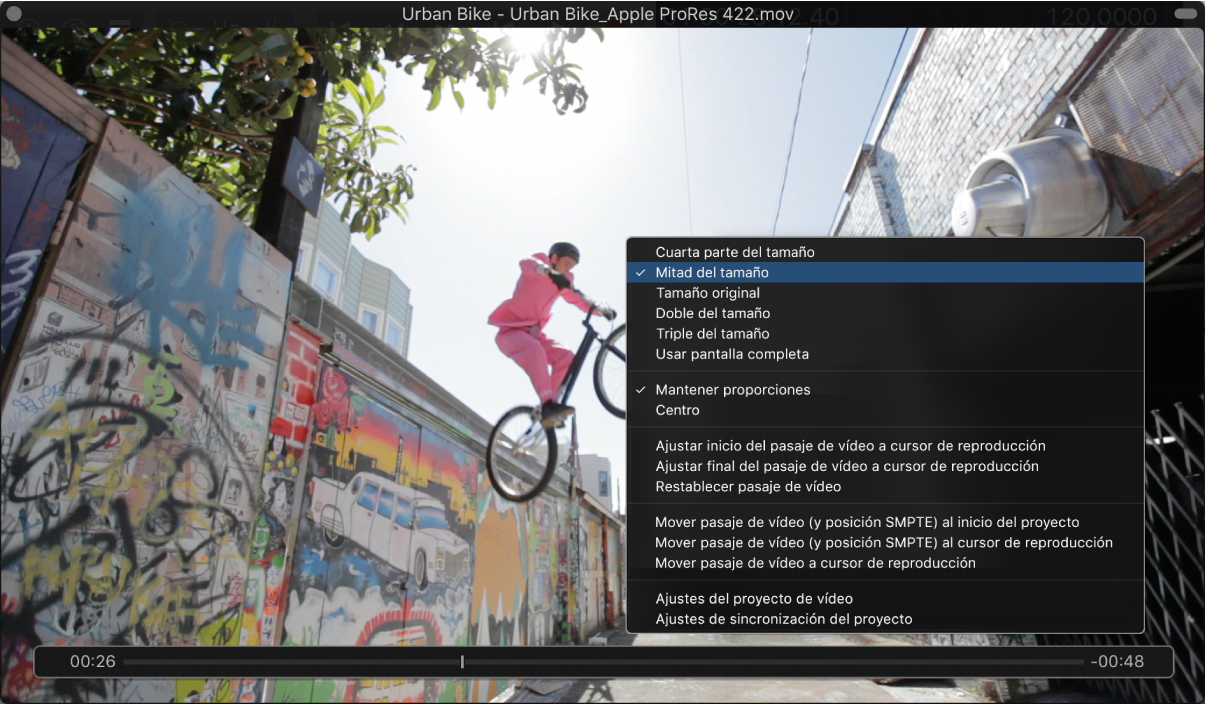The width and height of the screenshot is (1205, 705).
Task: Open 'Ajustes del proyecto de vídeo'
Action: point(754,599)
